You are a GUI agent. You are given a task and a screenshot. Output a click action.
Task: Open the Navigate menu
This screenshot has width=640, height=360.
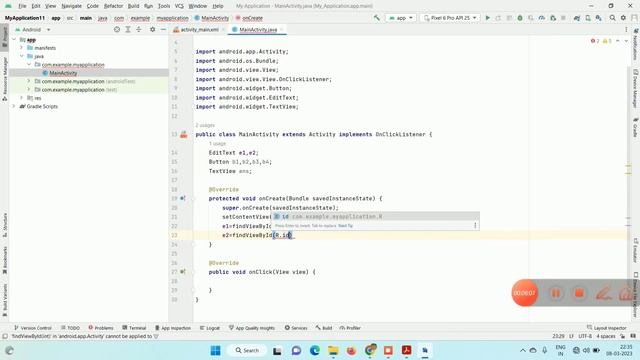tap(71, 6)
